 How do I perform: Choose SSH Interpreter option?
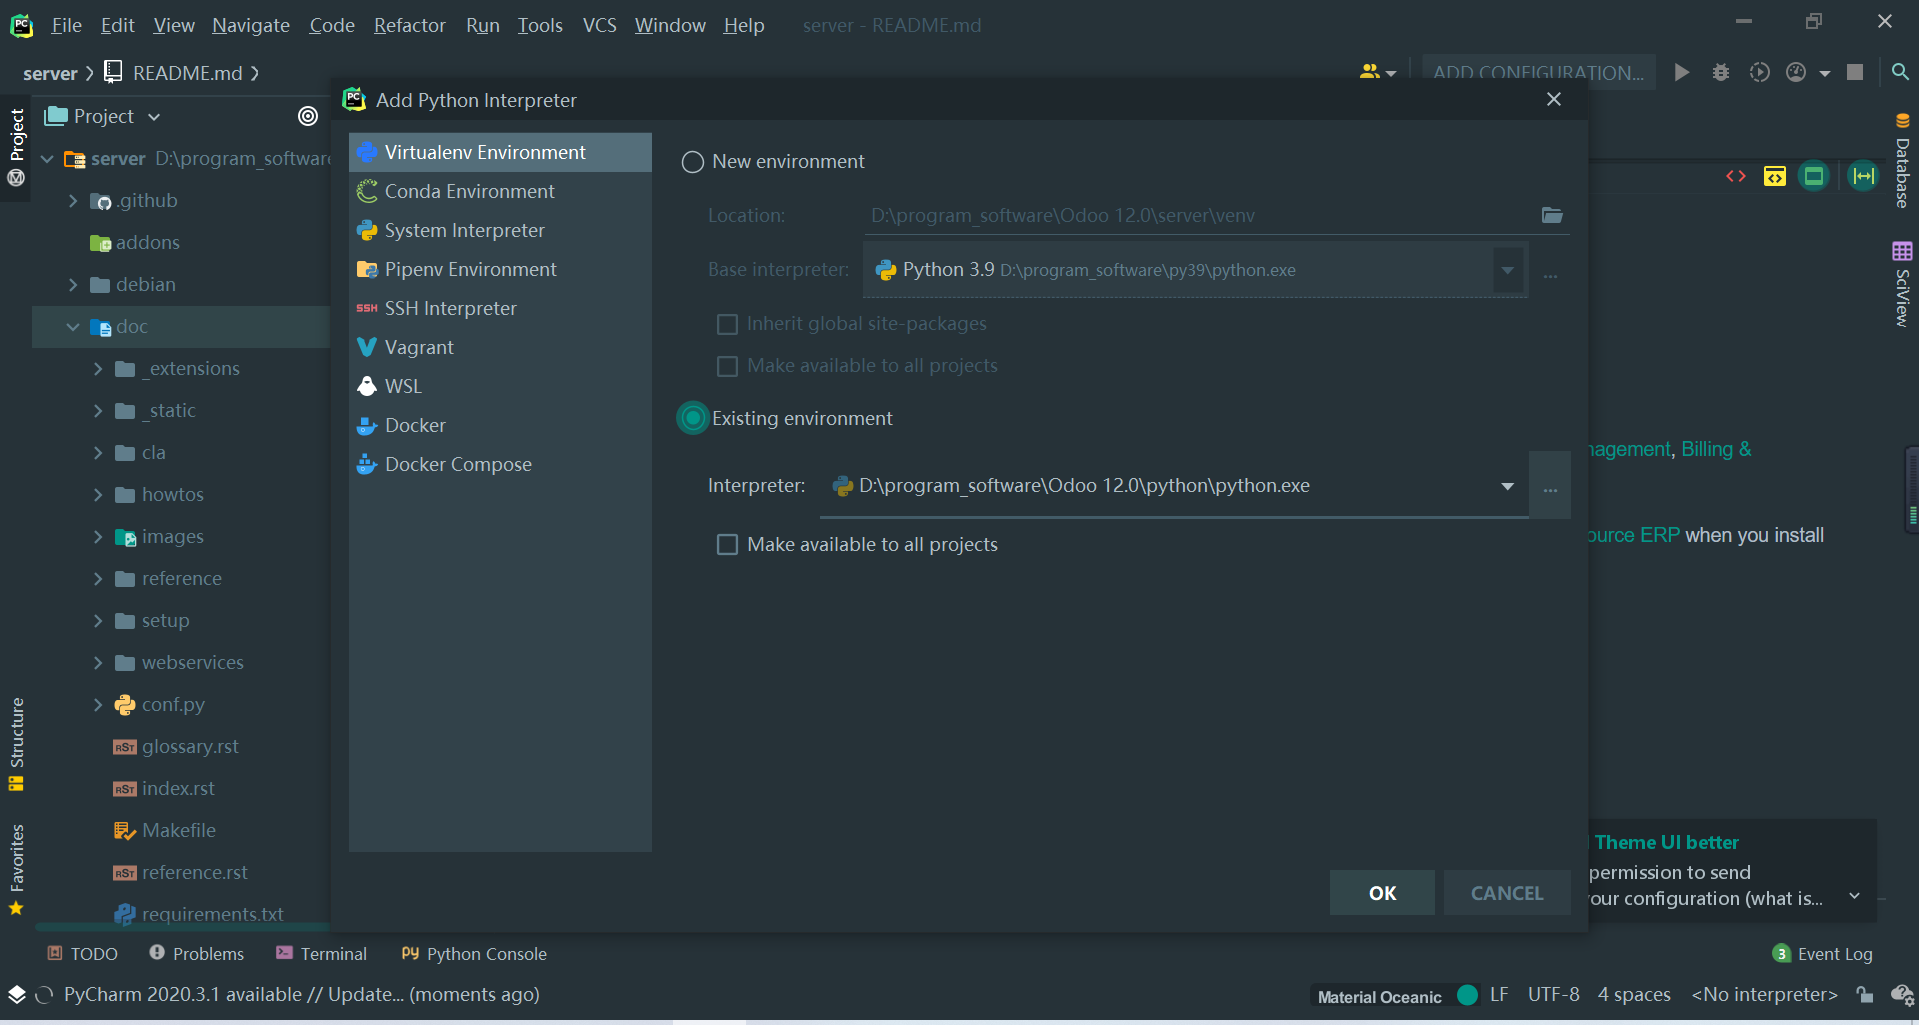[x=500, y=308]
